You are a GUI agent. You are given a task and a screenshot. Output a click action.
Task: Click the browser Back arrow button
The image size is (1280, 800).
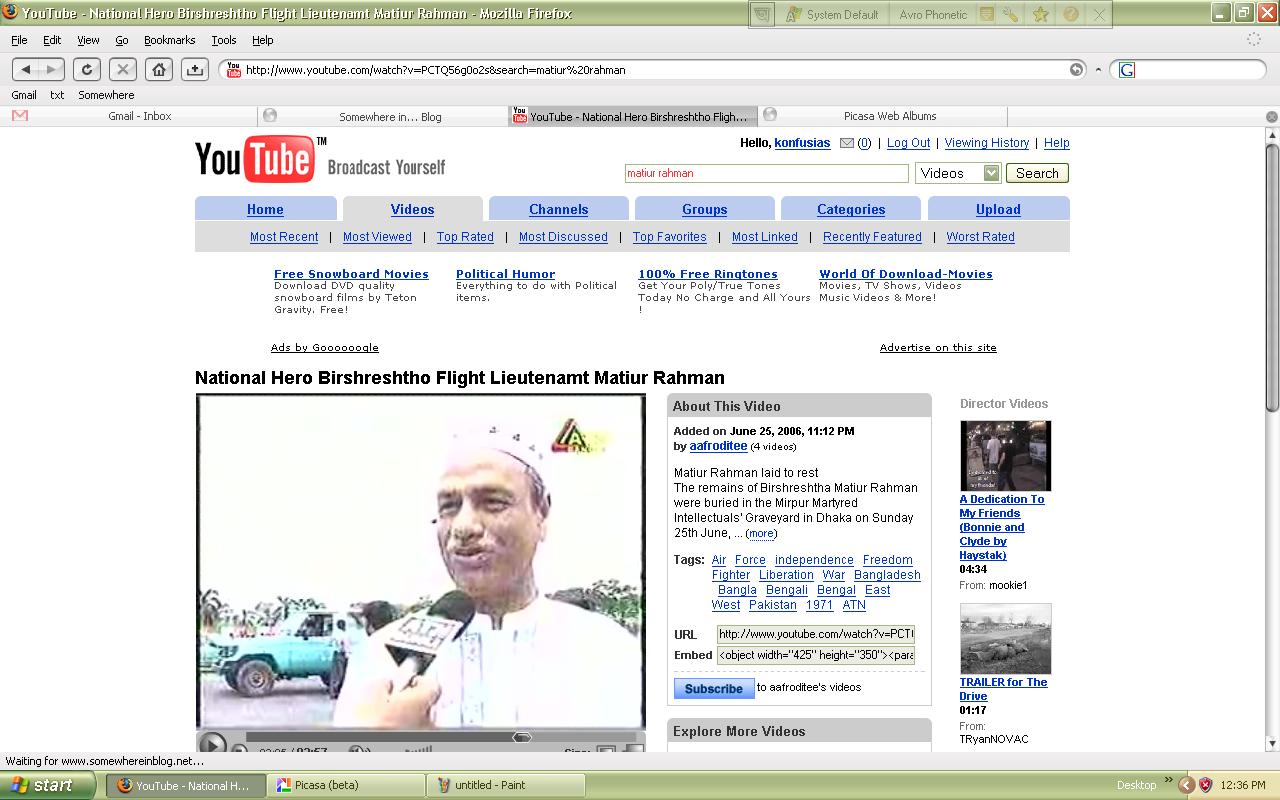tap(25, 69)
